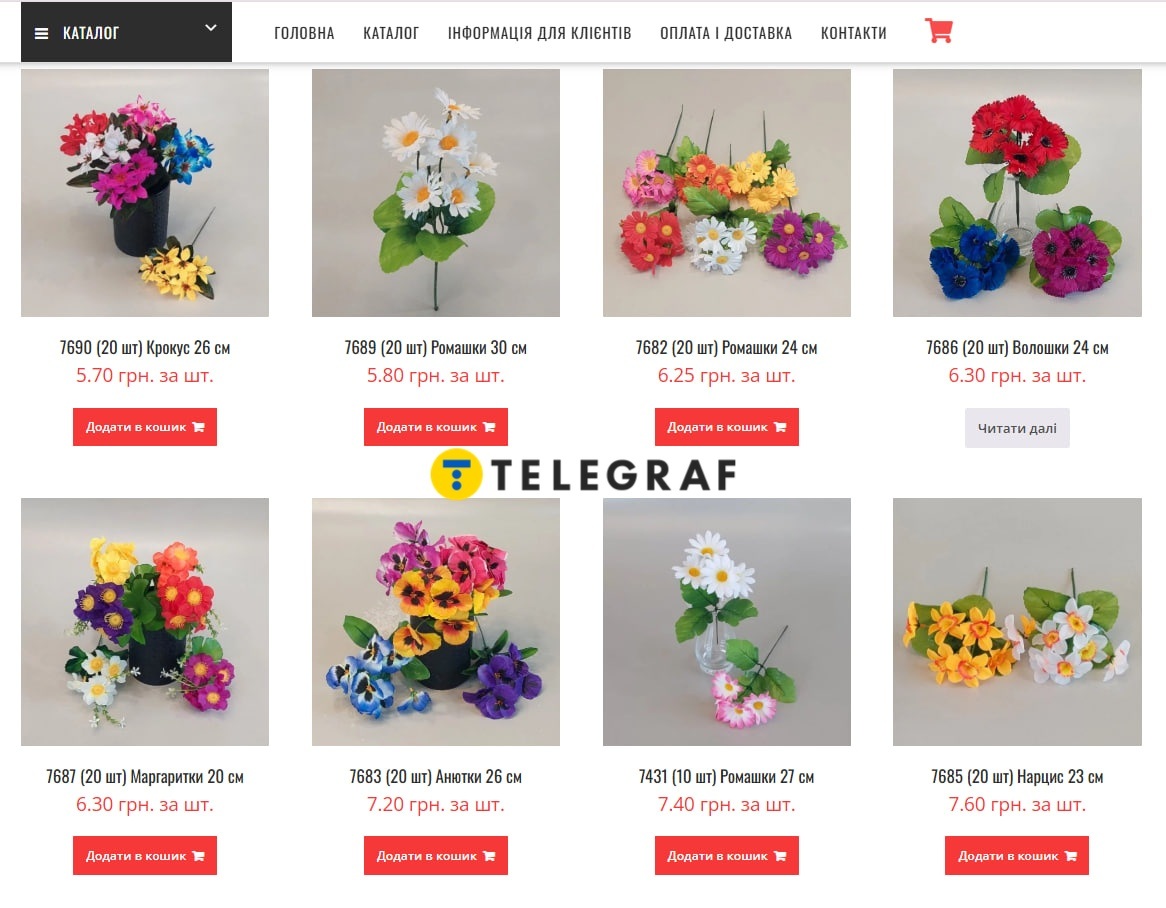Add 7690 Крокус 26 см to cart

pos(145,427)
